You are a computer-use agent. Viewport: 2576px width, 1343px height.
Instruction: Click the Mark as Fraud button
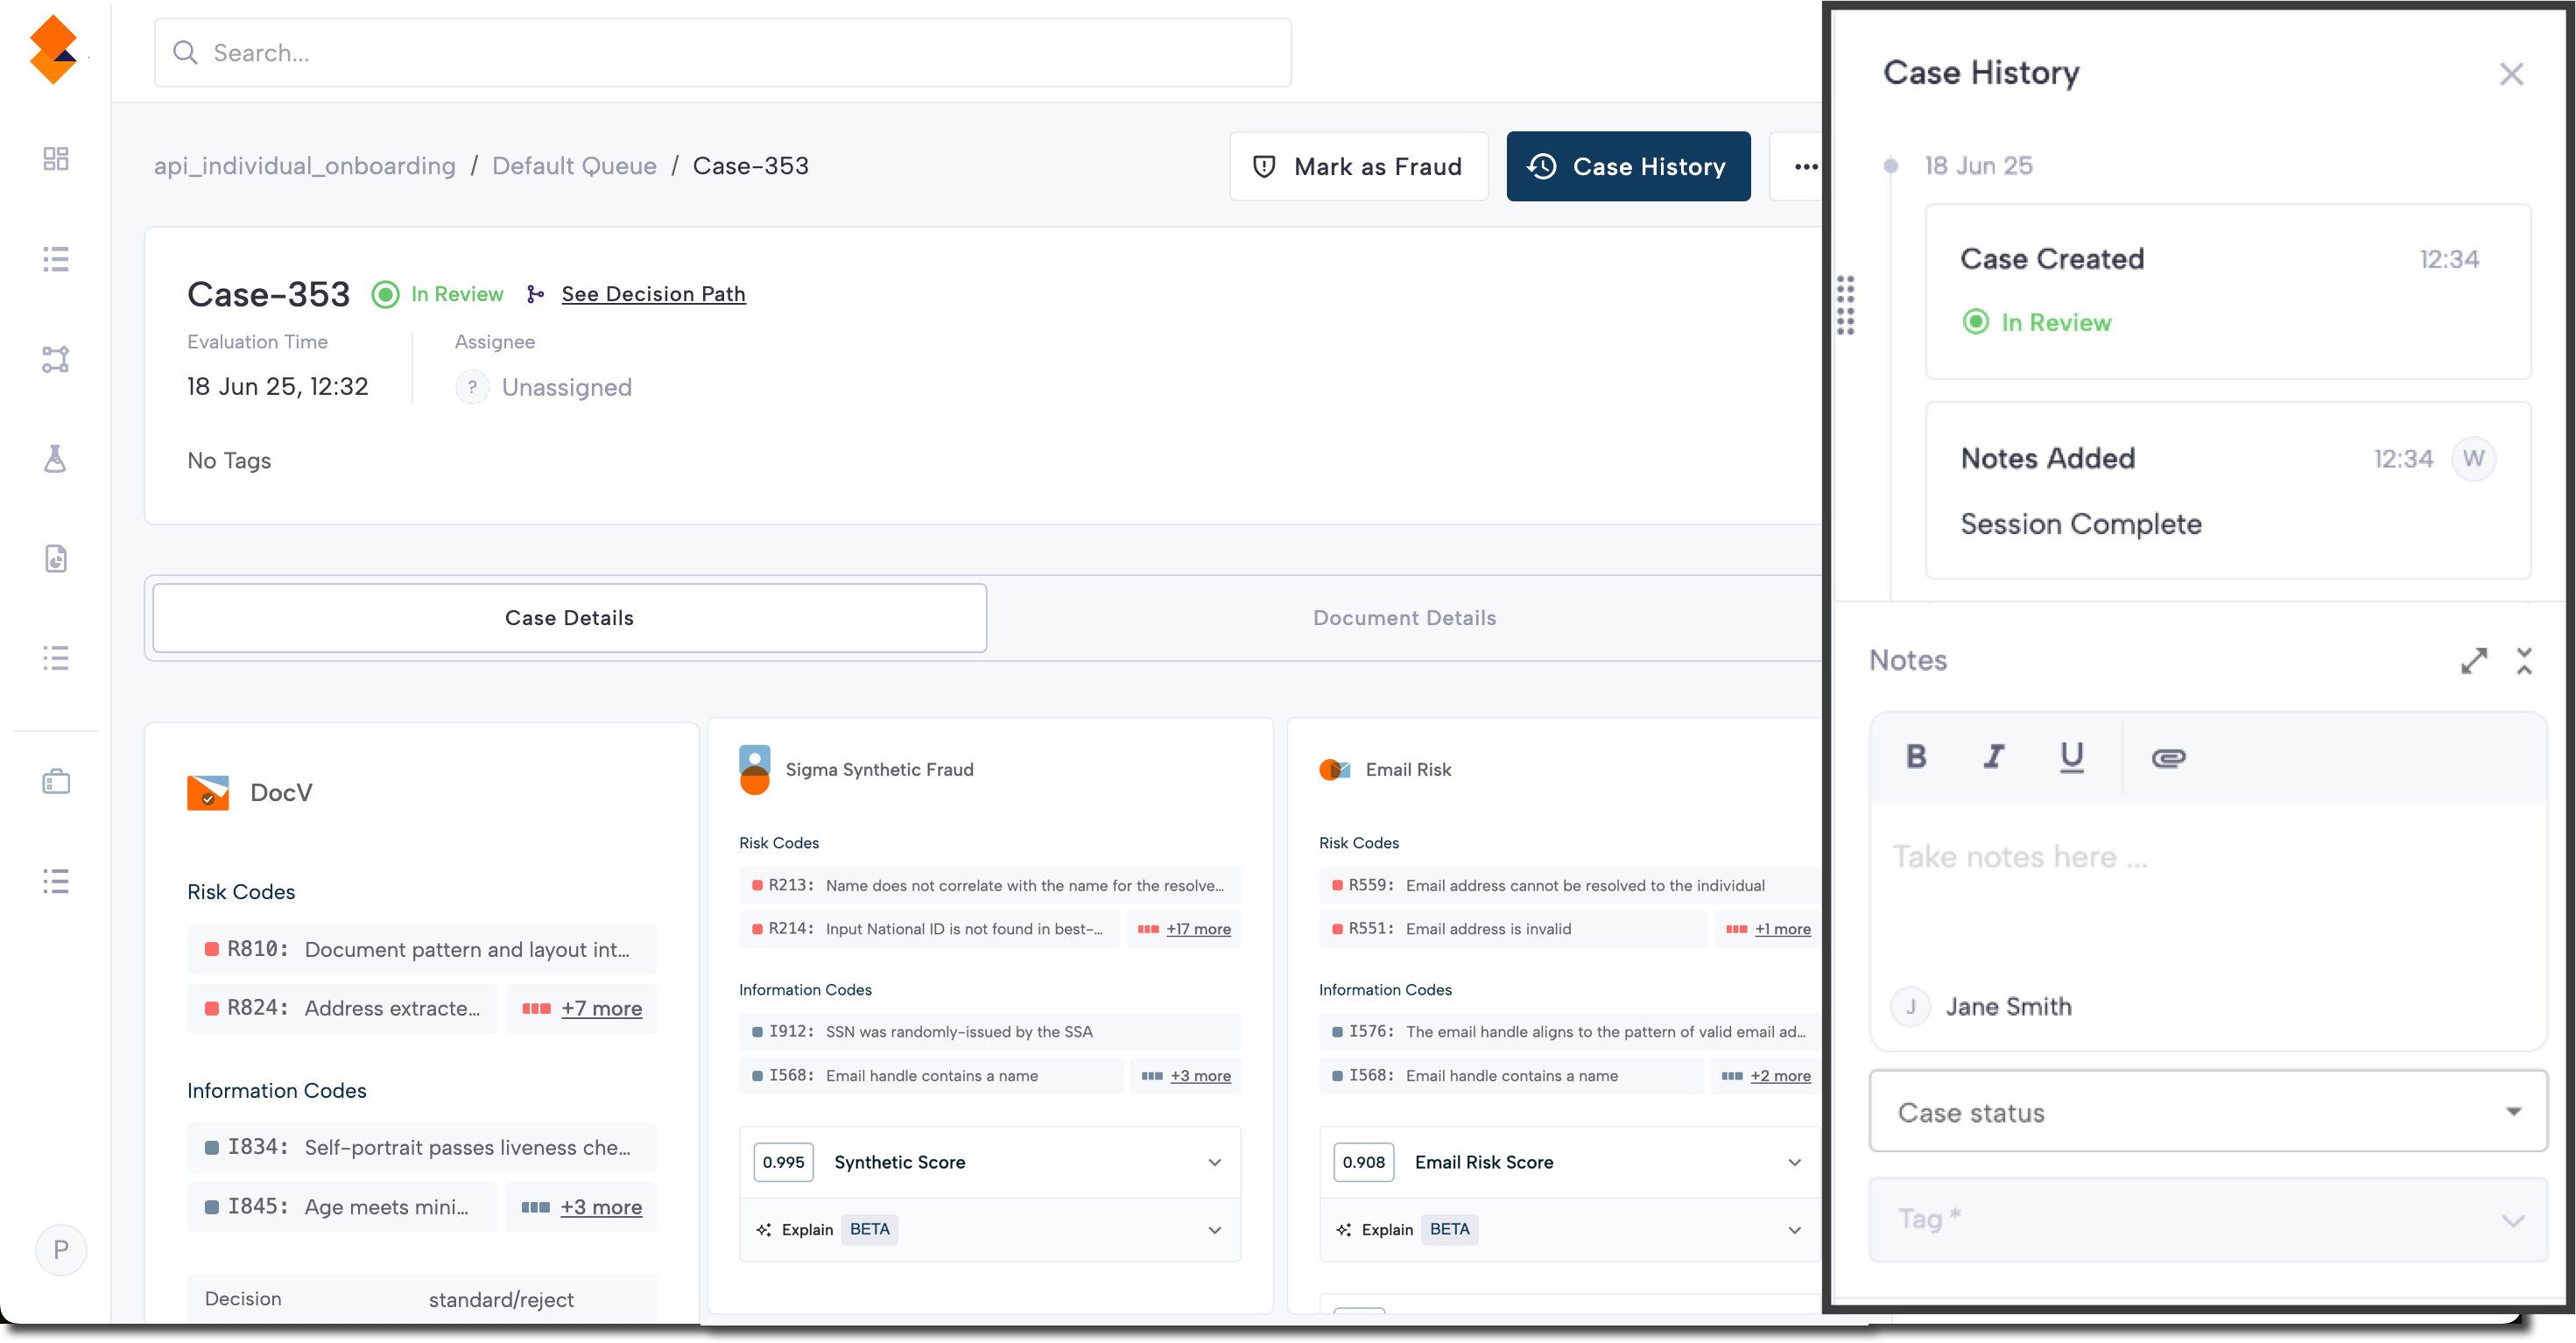1358,166
